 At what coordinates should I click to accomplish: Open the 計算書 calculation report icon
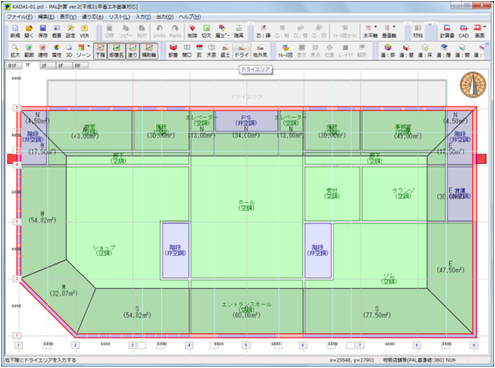pos(447,31)
